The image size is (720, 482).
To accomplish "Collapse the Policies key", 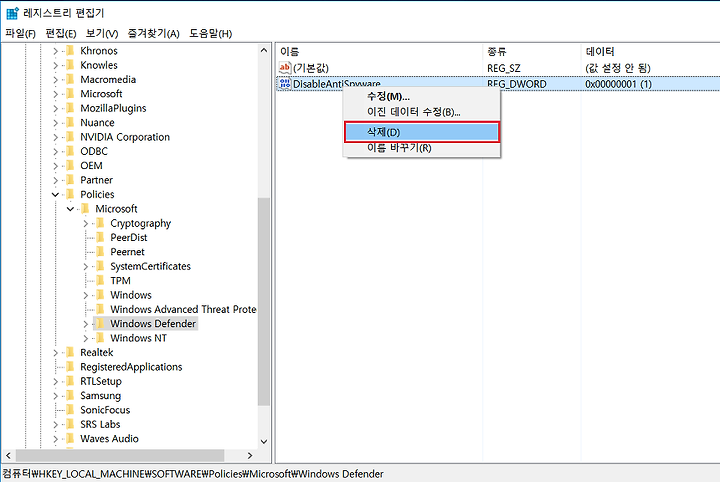I will 56,195.
